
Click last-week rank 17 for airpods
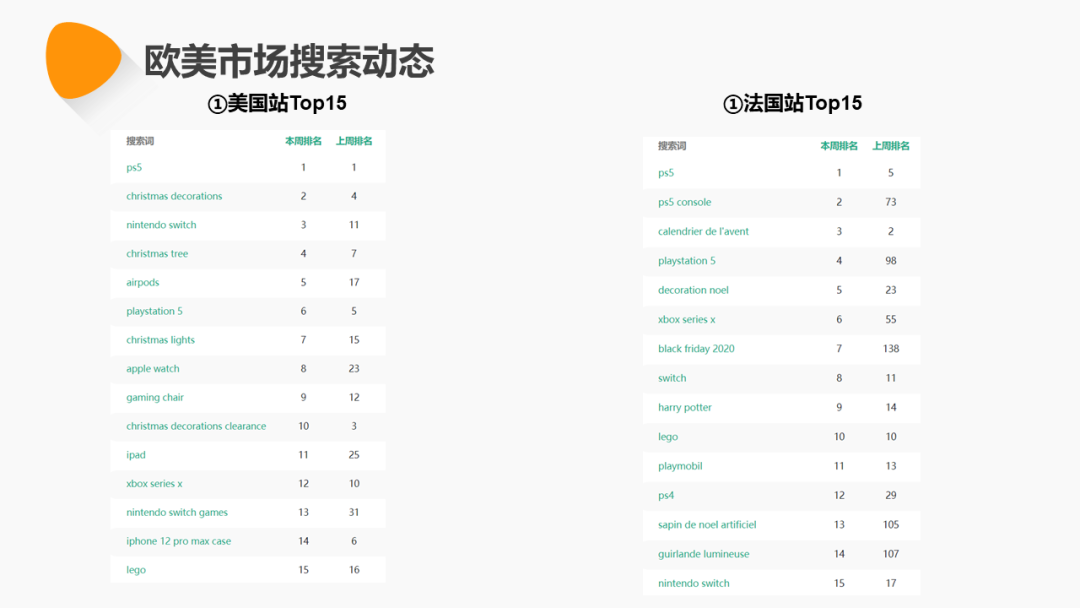click(x=354, y=282)
